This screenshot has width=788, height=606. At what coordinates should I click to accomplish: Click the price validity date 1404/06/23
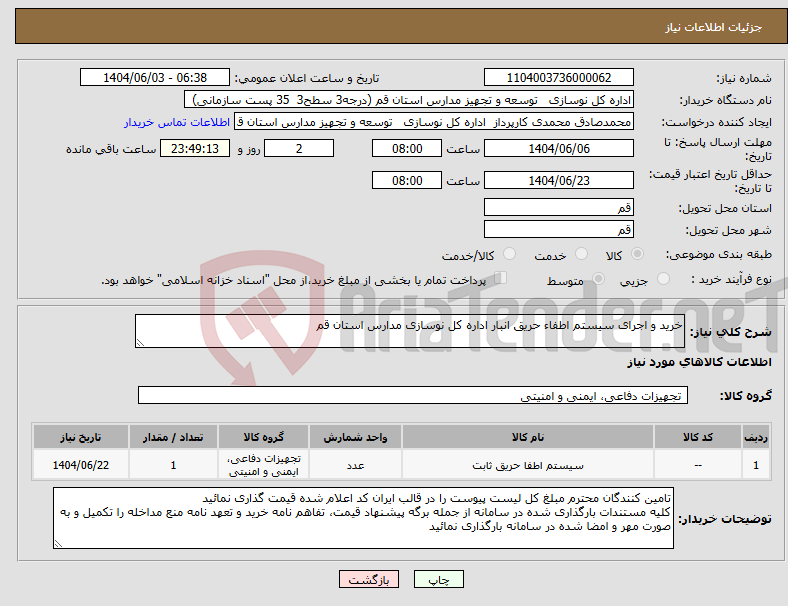pyautogui.click(x=558, y=180)
